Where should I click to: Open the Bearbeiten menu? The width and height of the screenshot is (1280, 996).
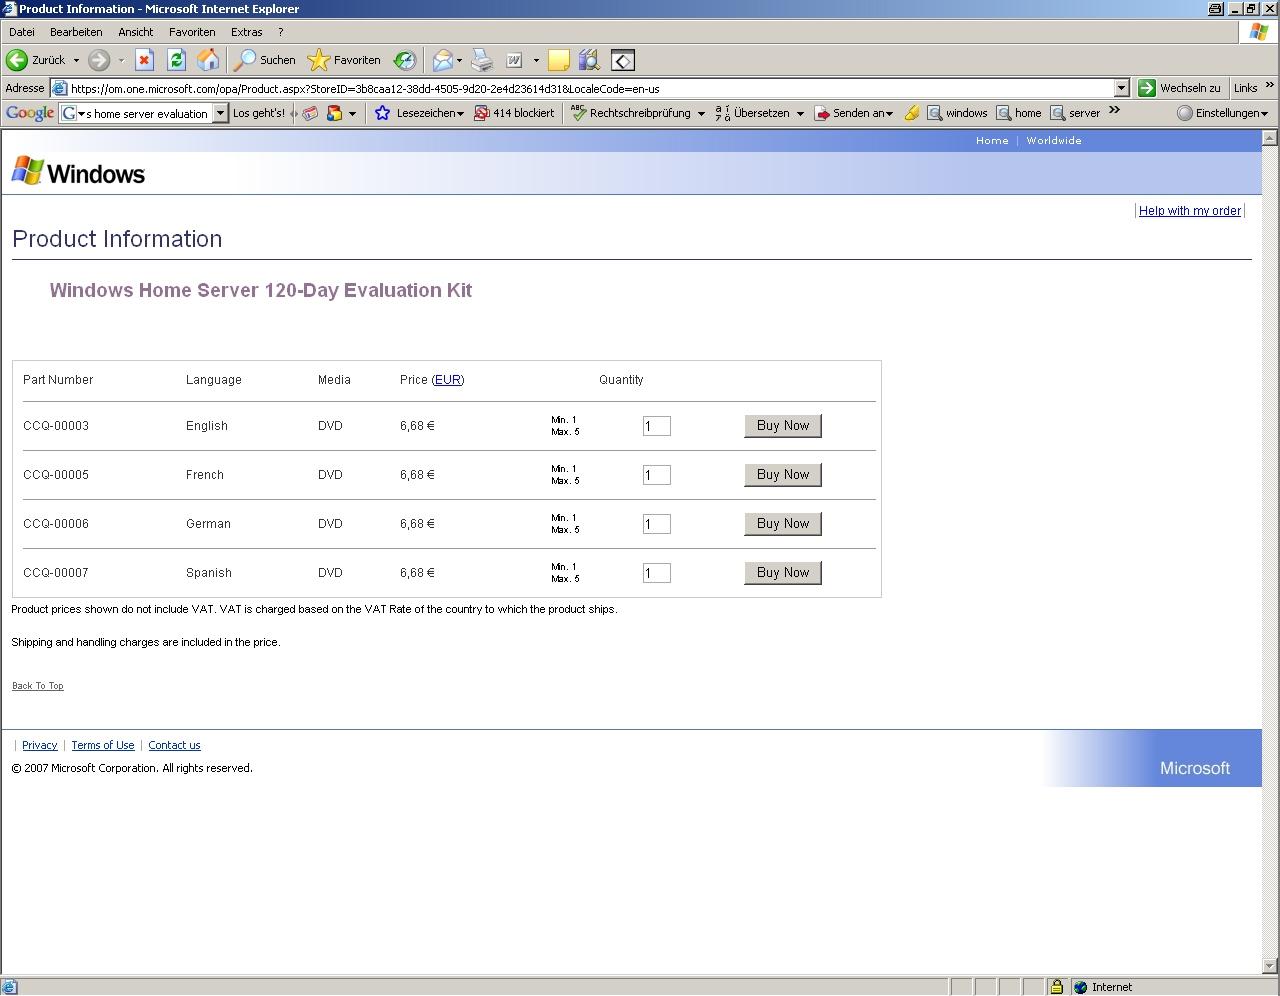(76, 32)
